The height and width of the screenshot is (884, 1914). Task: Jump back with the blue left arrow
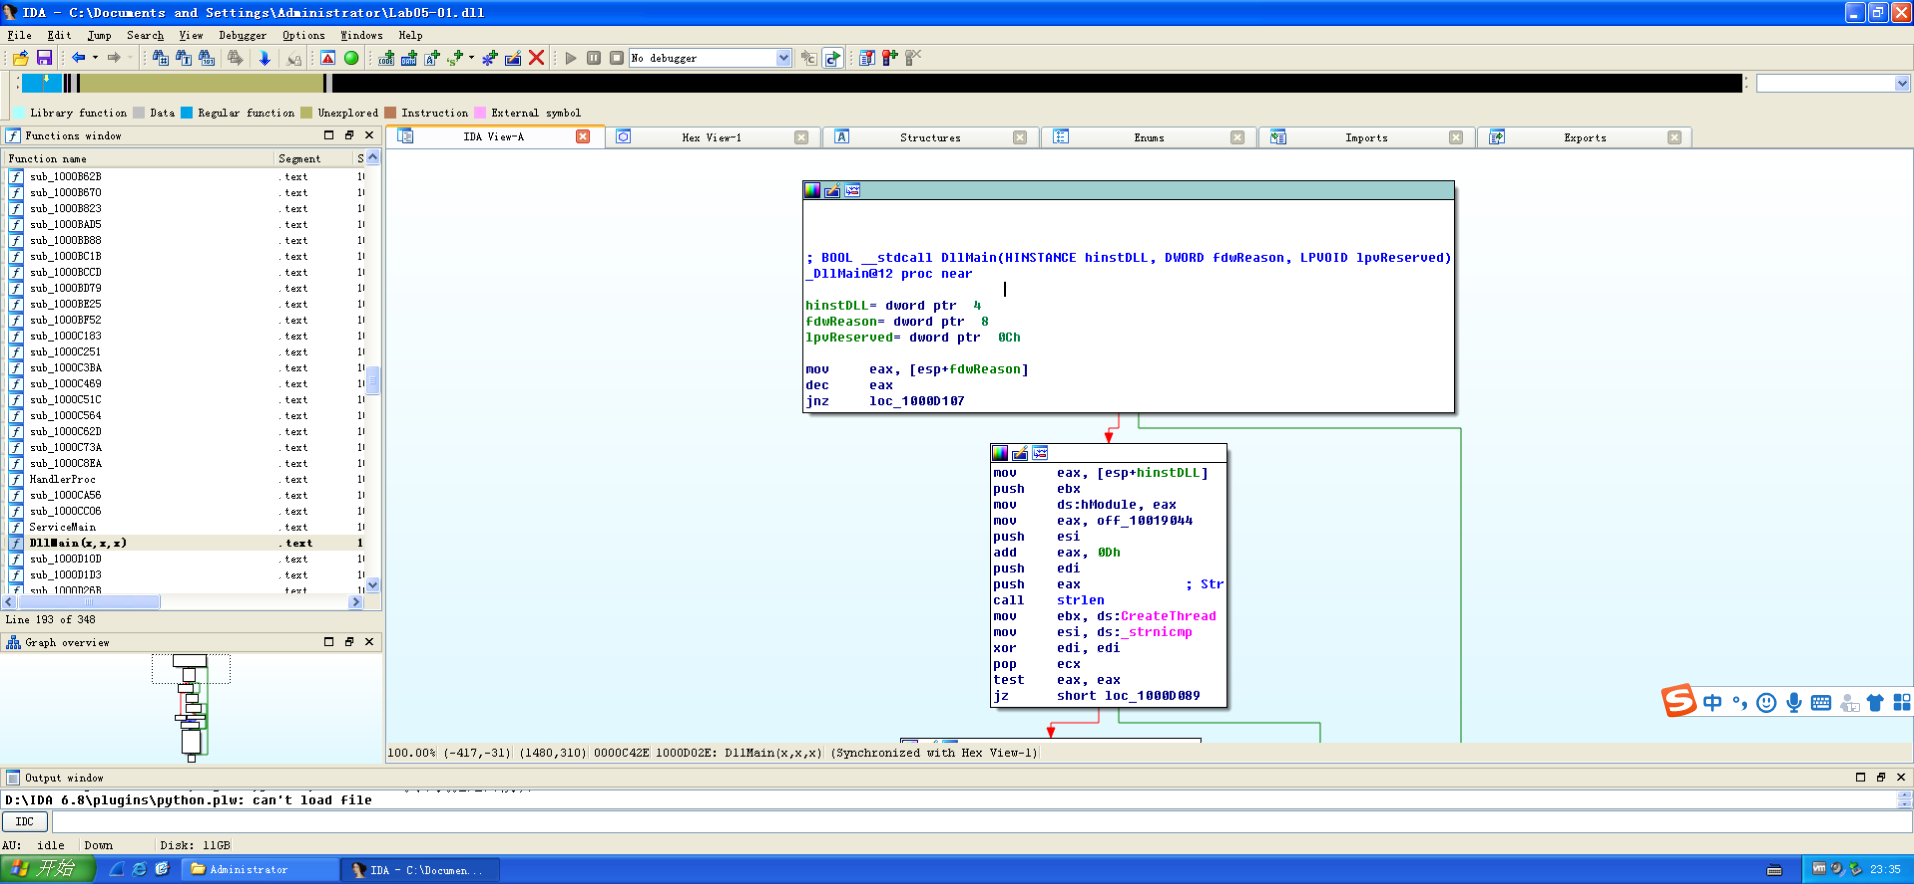pos(78,58)
